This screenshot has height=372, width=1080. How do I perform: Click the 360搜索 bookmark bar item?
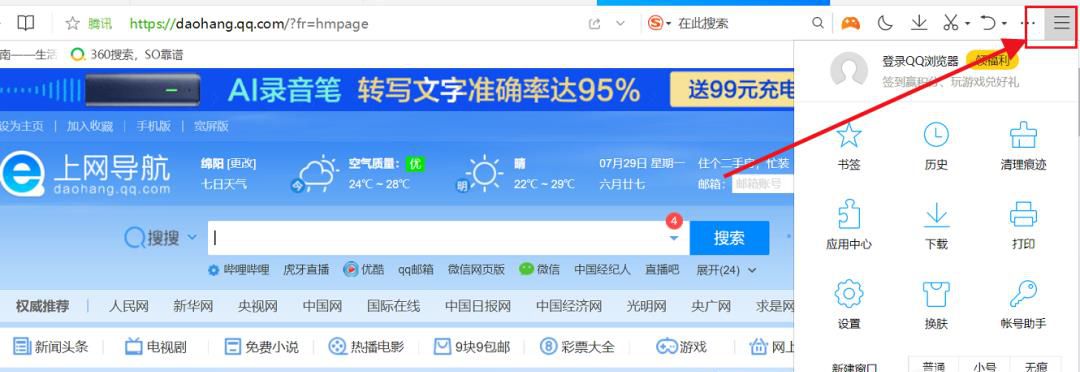(x=127, y=54)
